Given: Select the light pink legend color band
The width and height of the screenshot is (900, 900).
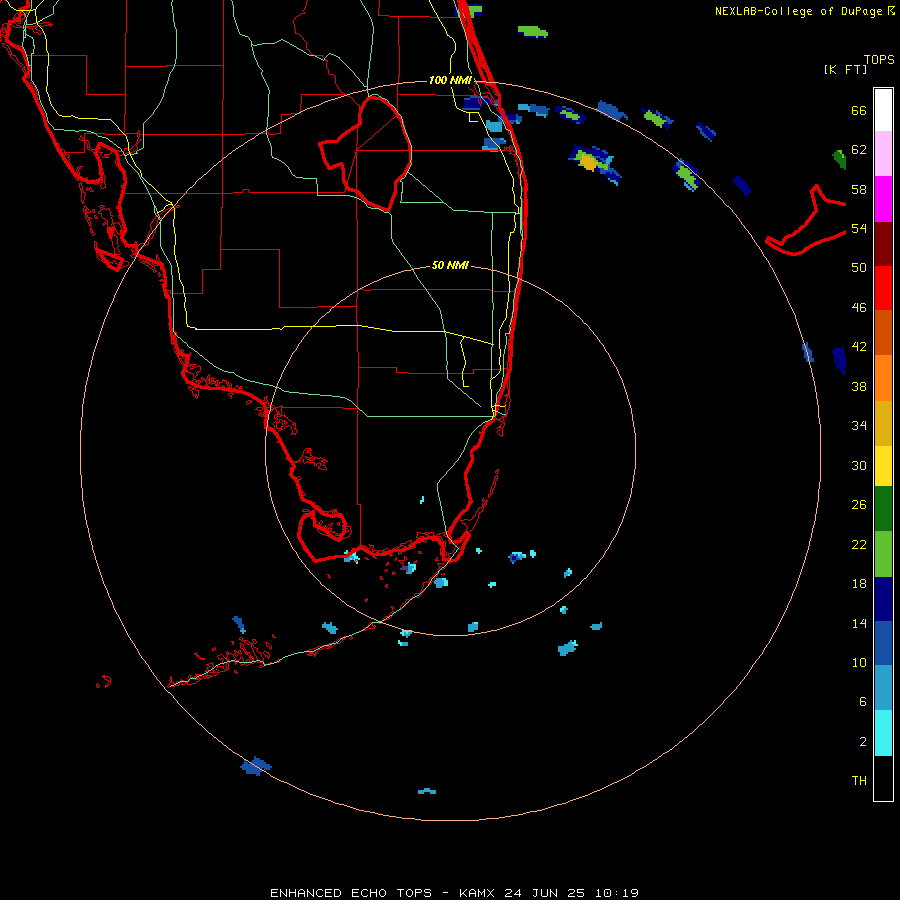Looking at the screenshot, I should tap(883, 153).
